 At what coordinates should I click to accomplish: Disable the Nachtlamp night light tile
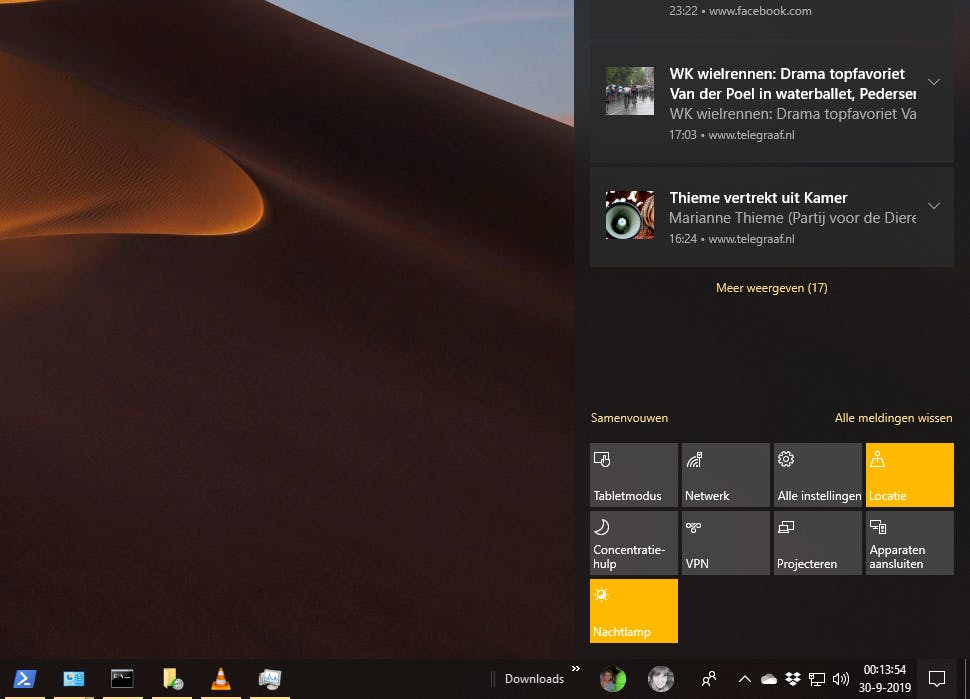point(633,611)
